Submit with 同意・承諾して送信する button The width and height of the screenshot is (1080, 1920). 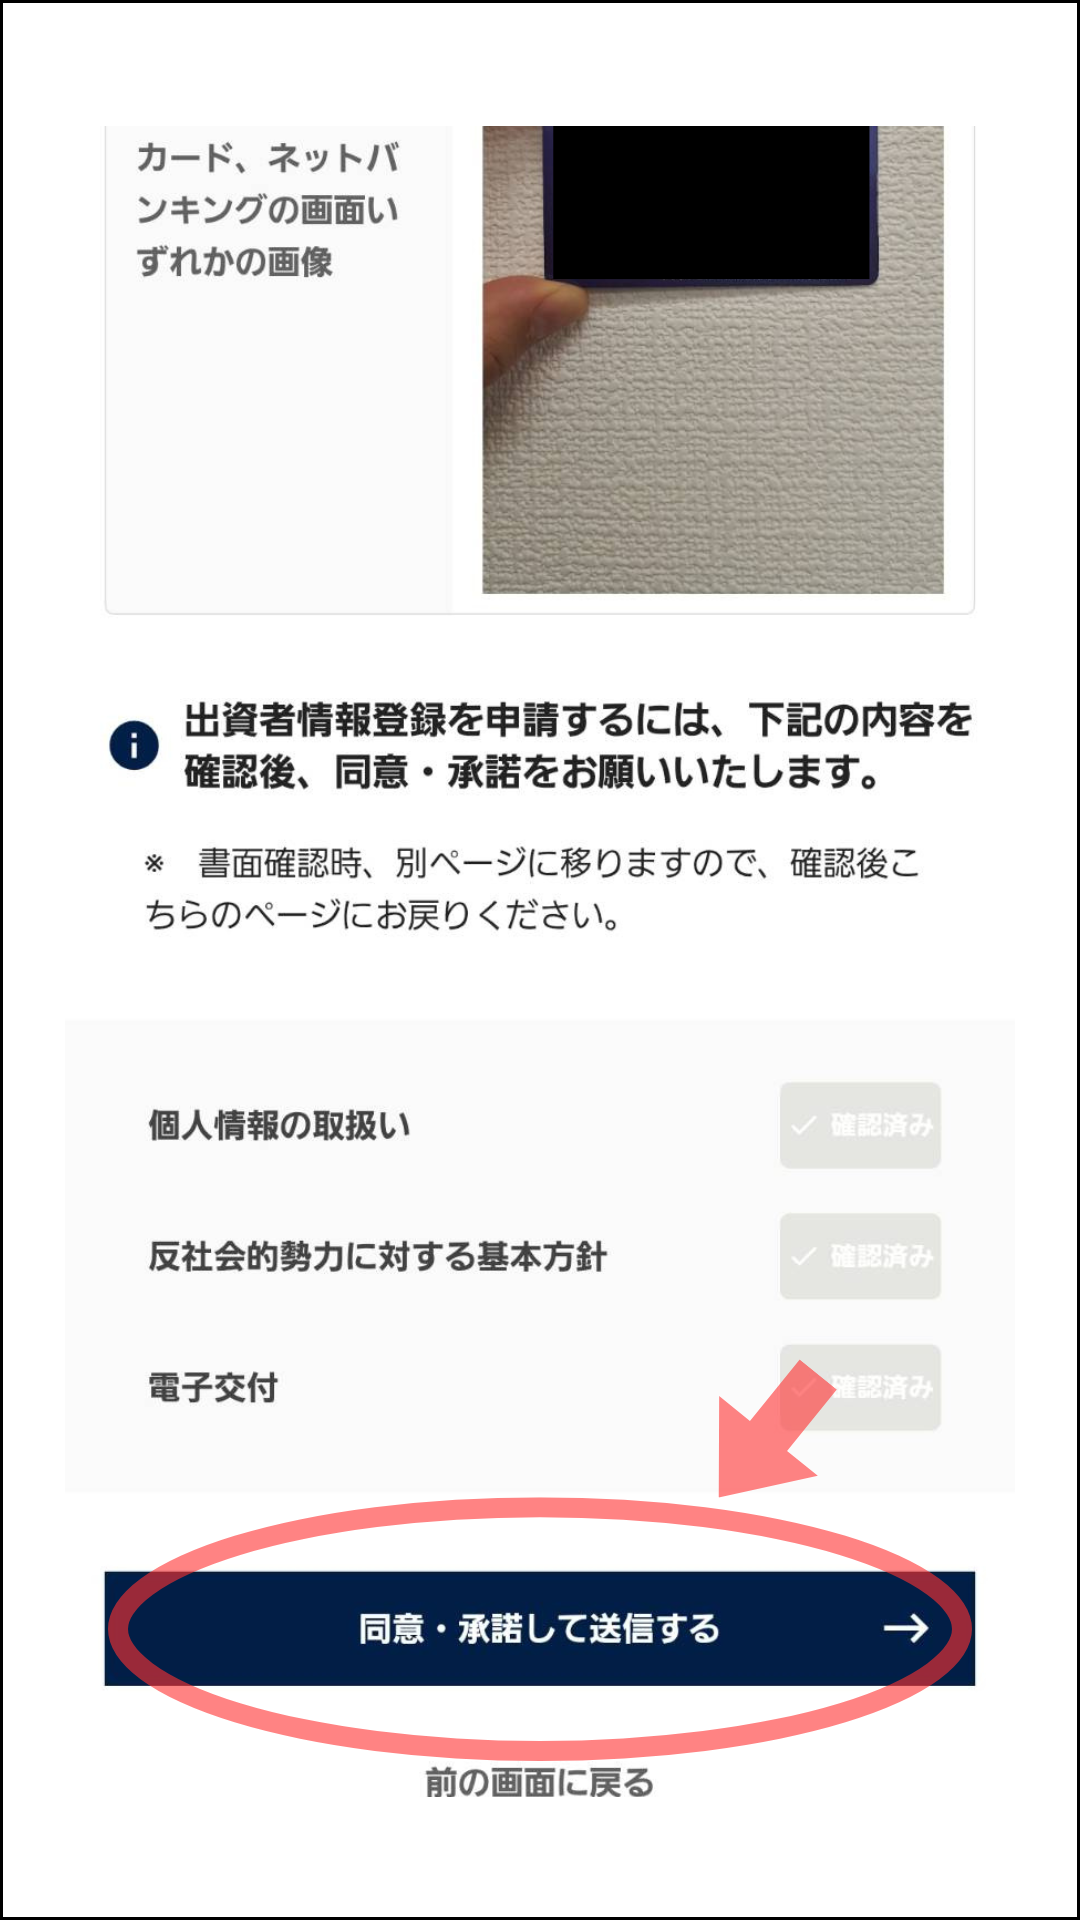(x=540, y=1628)
